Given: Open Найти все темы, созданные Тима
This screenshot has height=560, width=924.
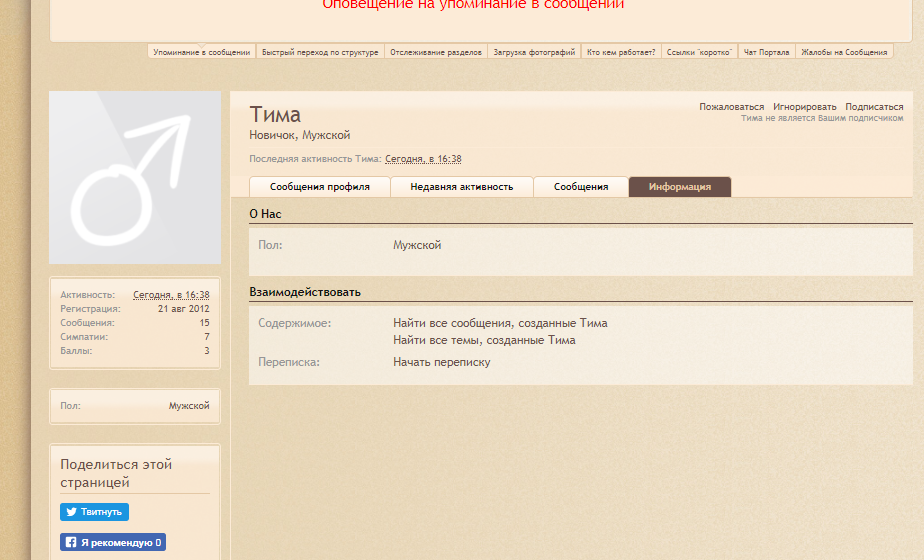Looking at the screenshot, I should click(484, 340).
